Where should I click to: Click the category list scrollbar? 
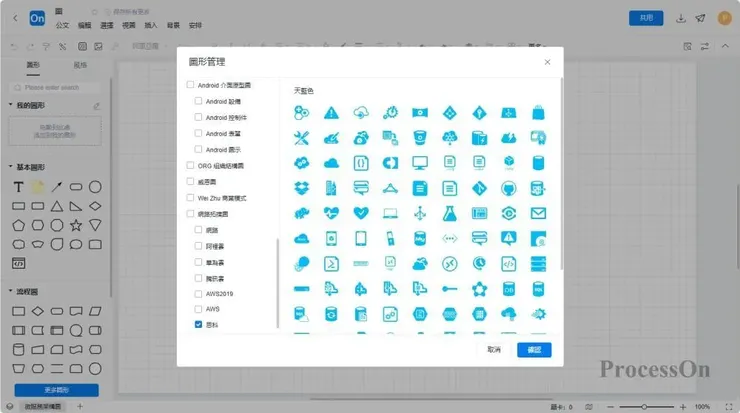278,283
